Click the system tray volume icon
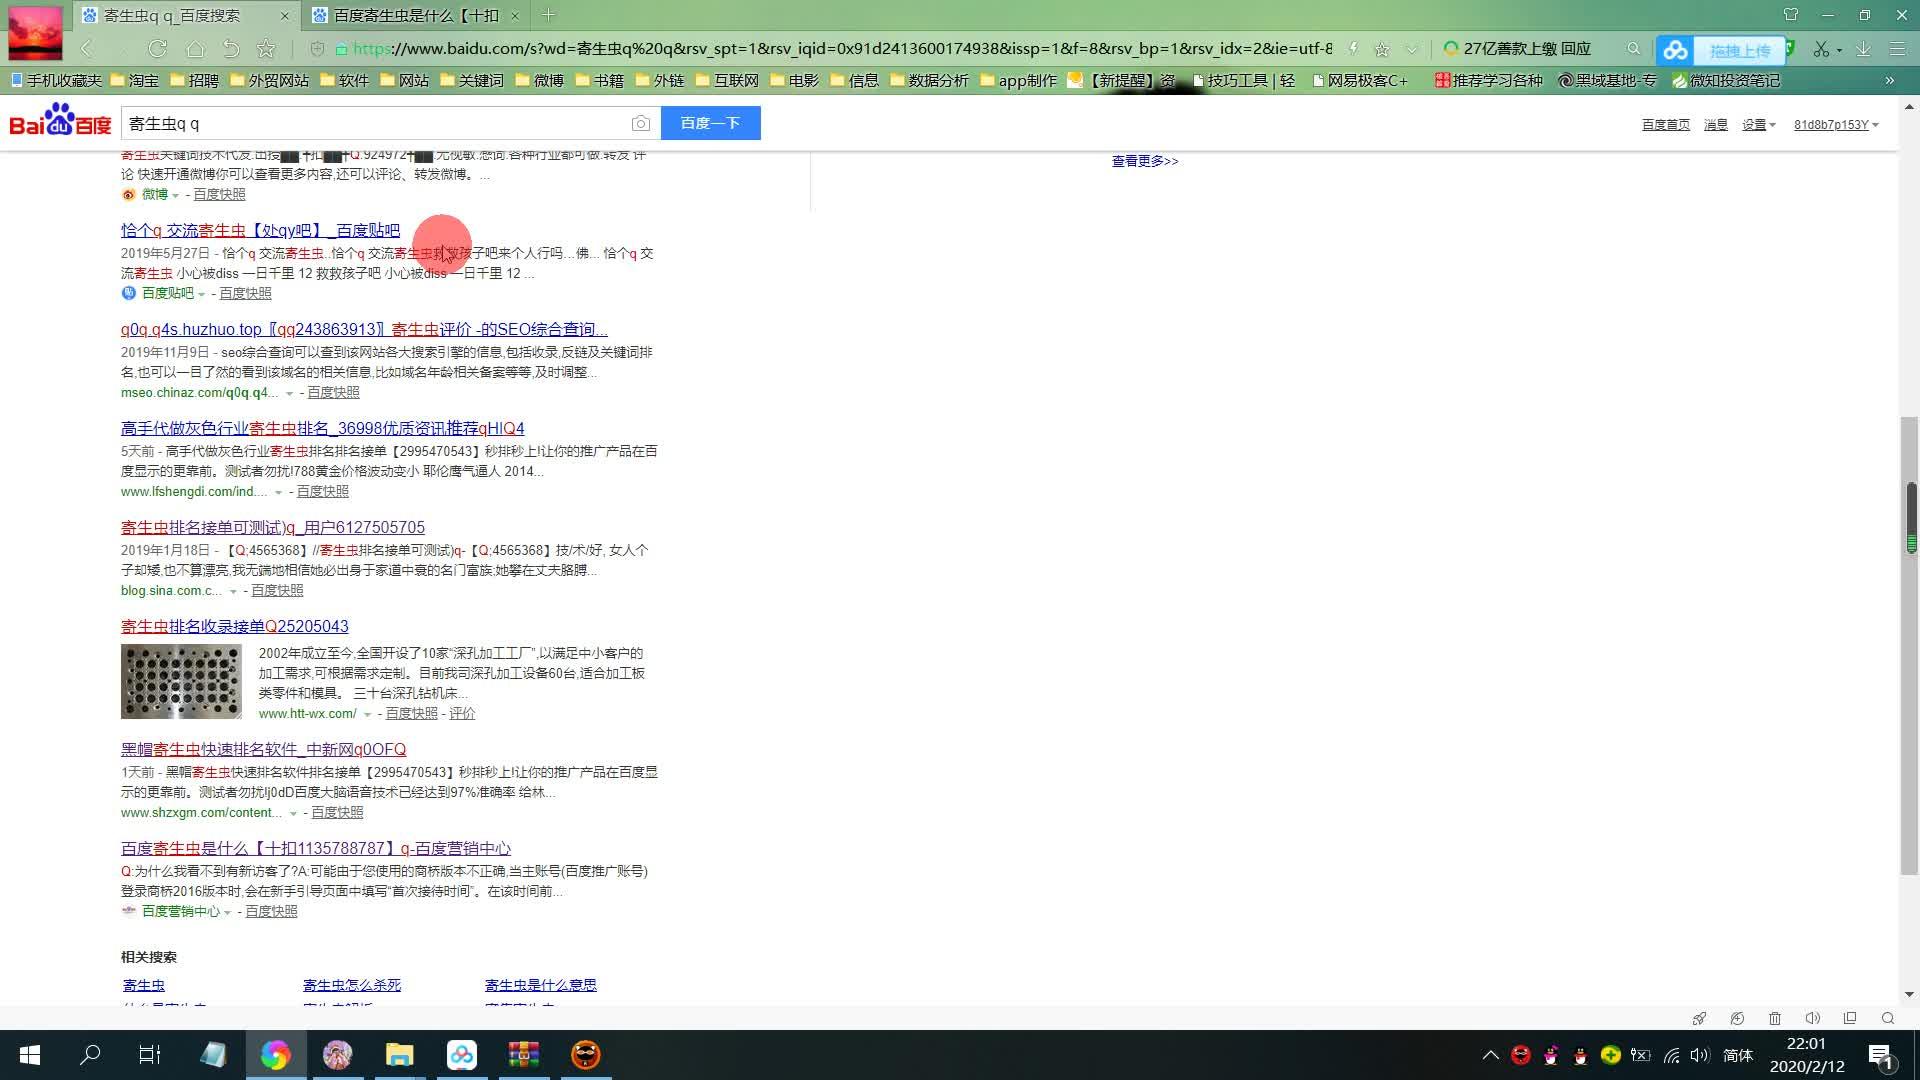The height and width of the screenshot is (1080, 1920). (x=1700, y=1055)
